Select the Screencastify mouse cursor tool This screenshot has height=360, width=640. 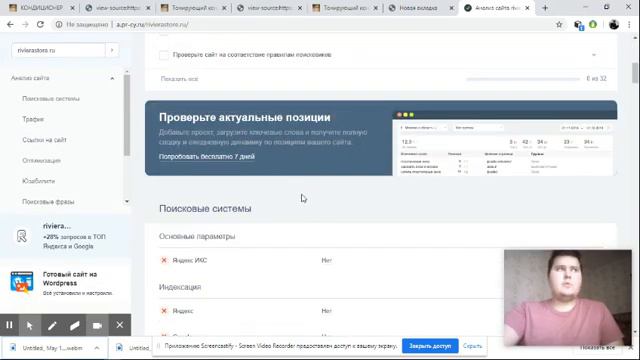point(29,325)
